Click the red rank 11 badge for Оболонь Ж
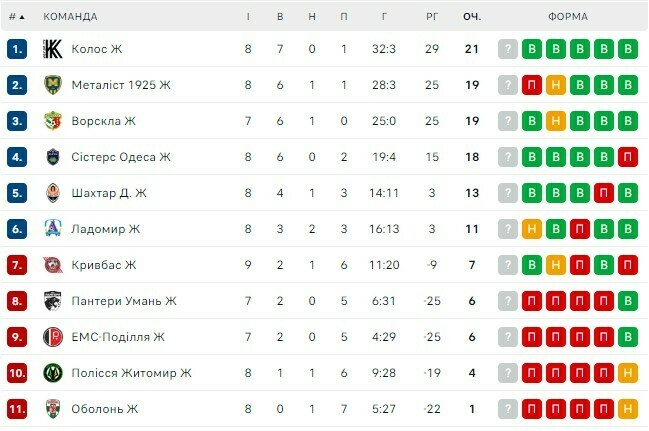 point(16,409)
